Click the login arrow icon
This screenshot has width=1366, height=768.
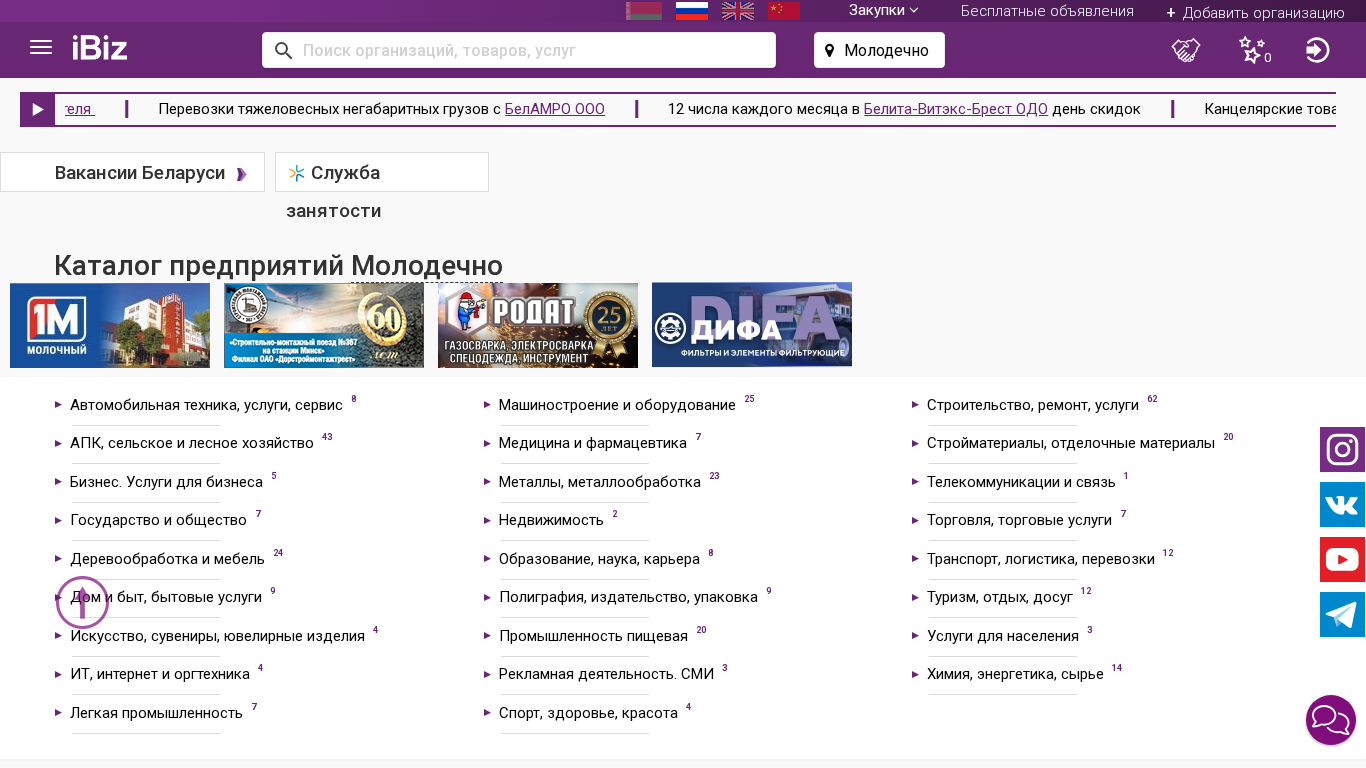(x=1317, y=50)
